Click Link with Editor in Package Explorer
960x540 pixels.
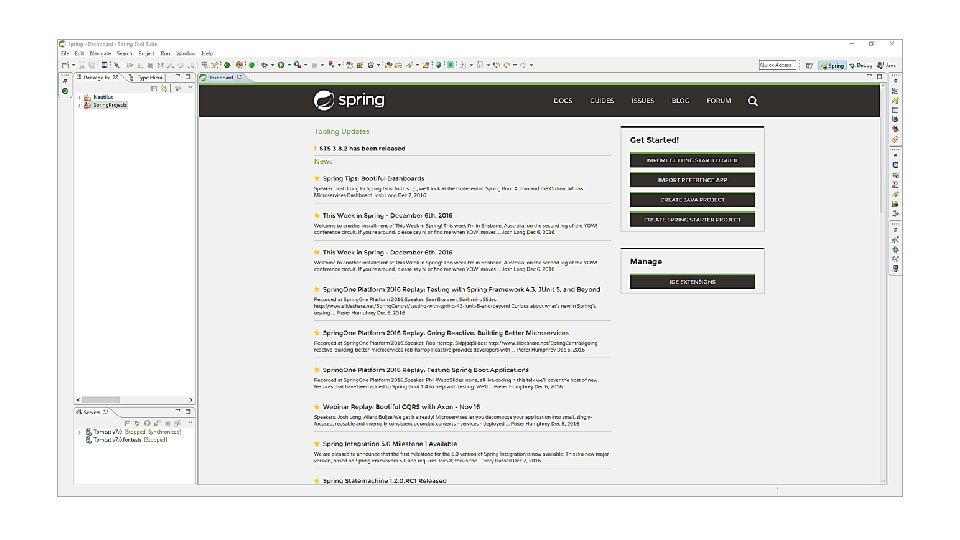pos(163,88)
